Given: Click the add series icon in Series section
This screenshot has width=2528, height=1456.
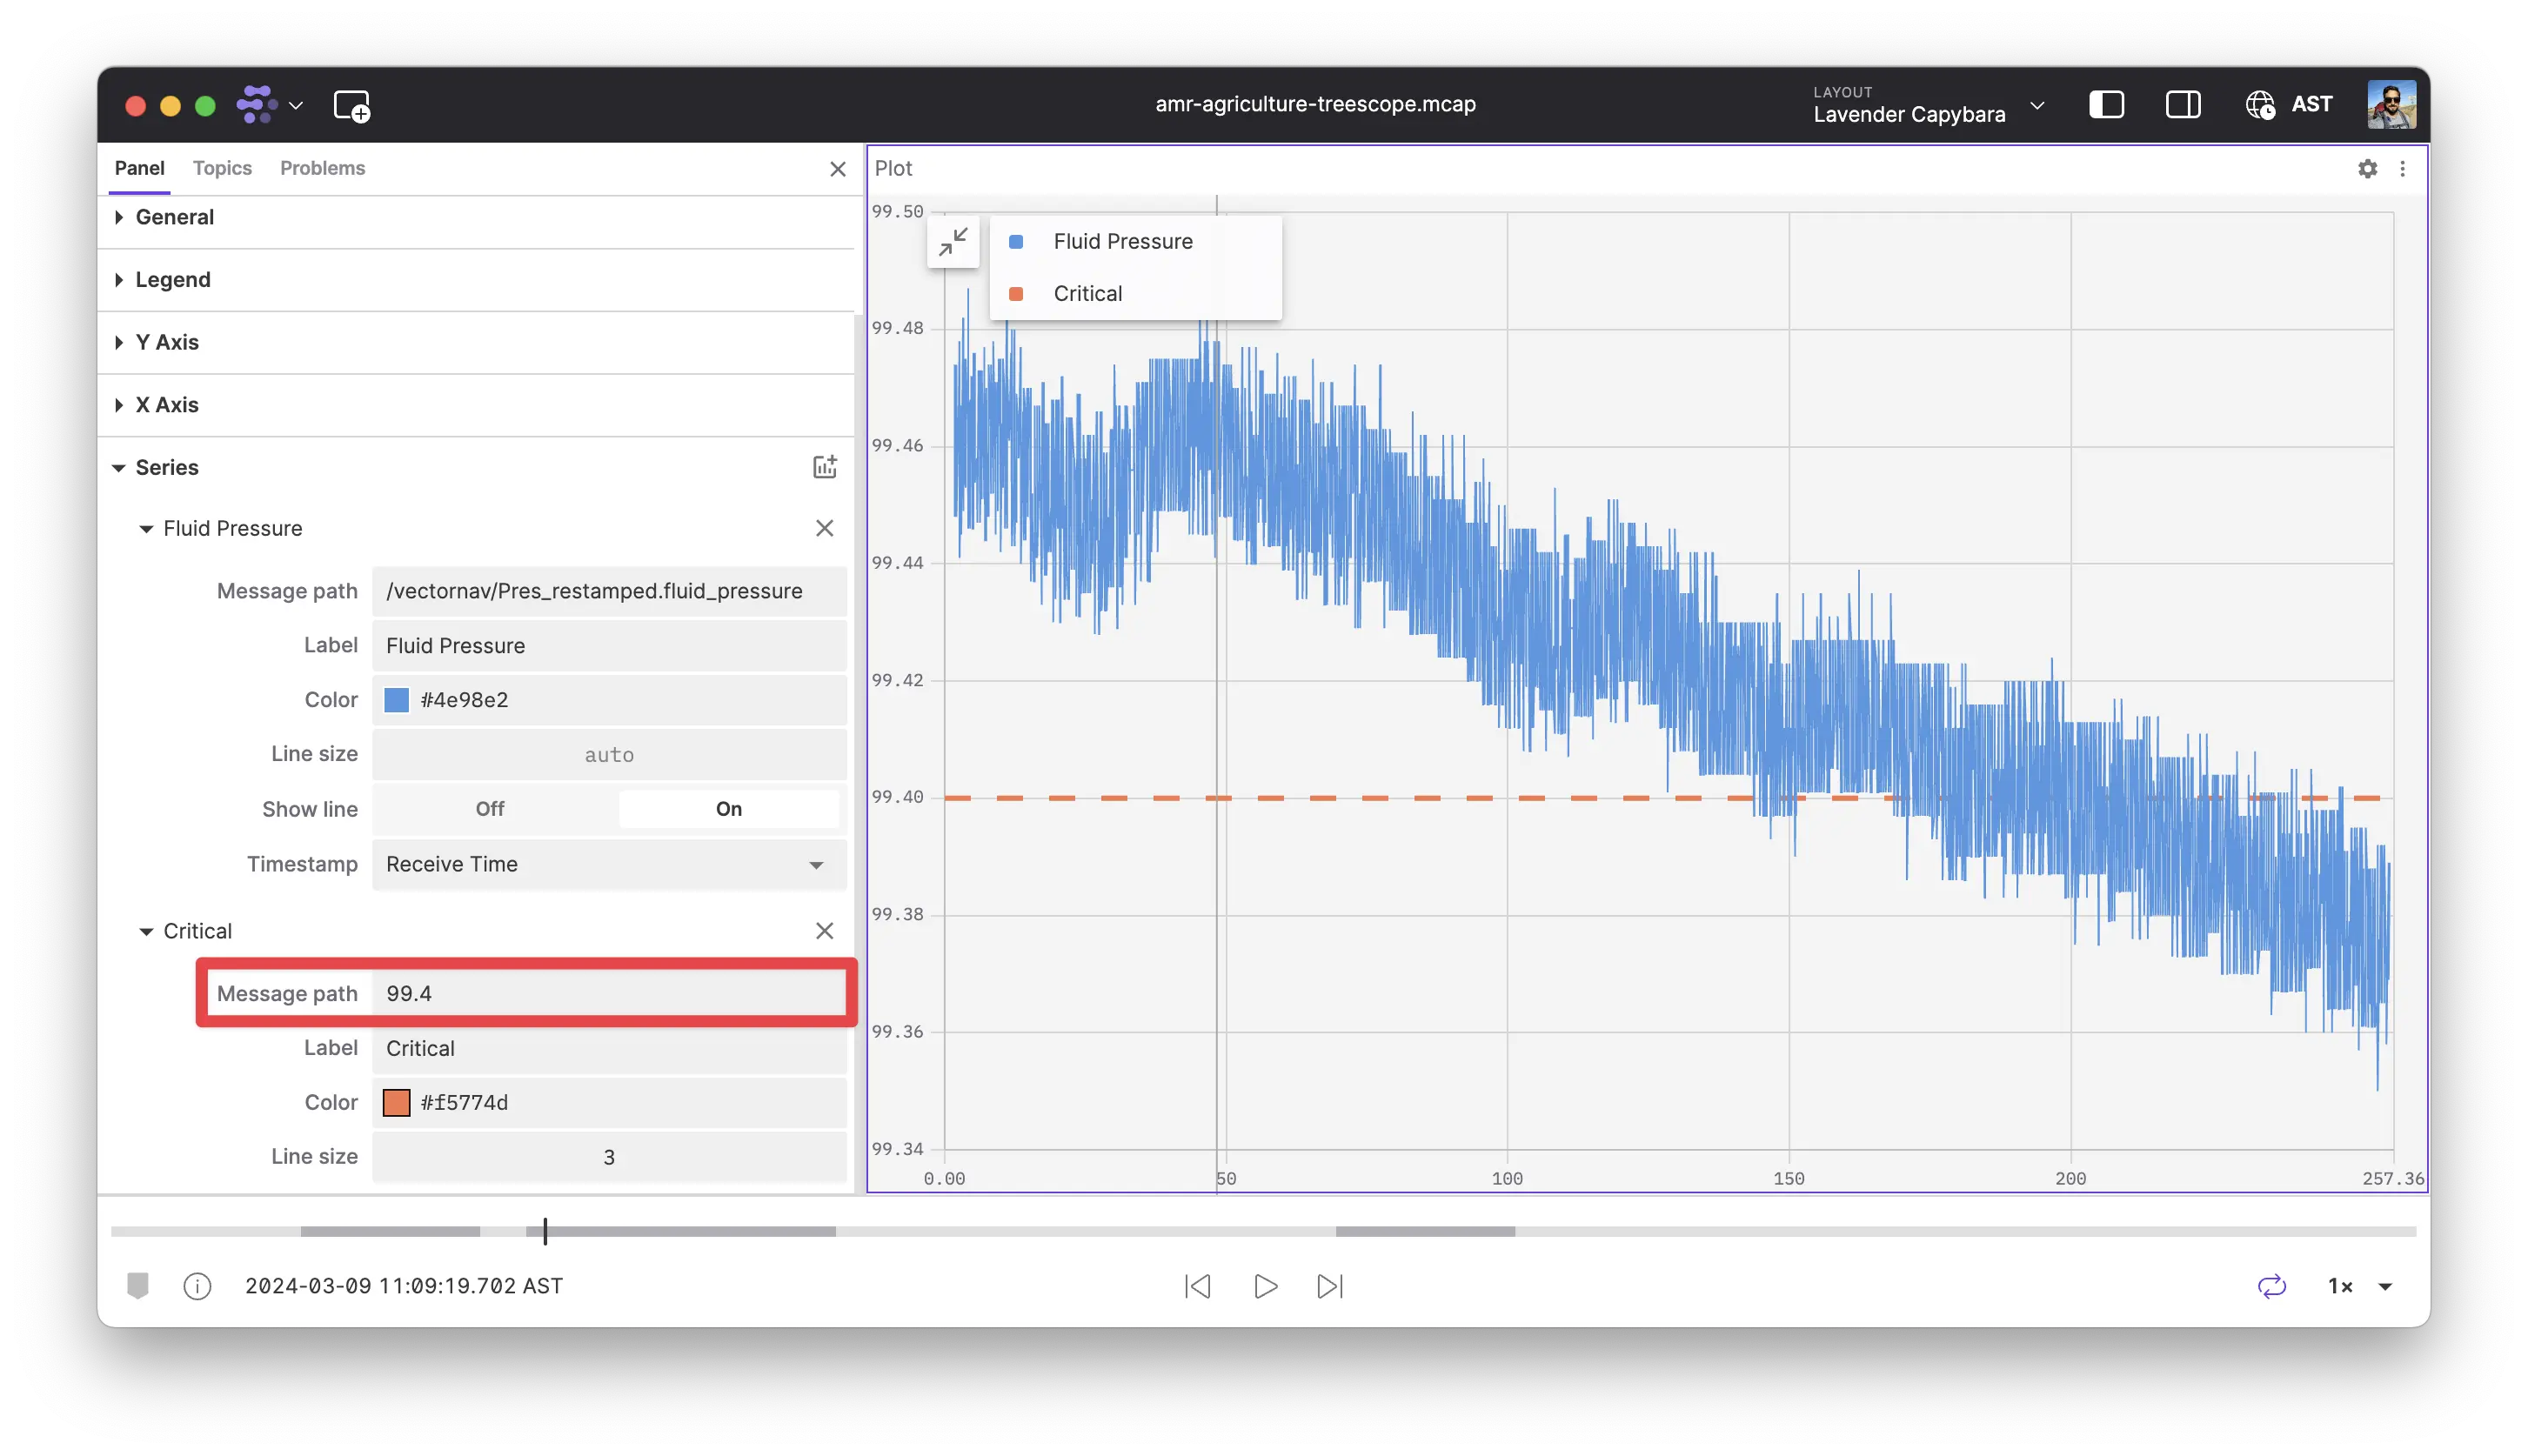Looking at the screenshot, I should point(824,466).
